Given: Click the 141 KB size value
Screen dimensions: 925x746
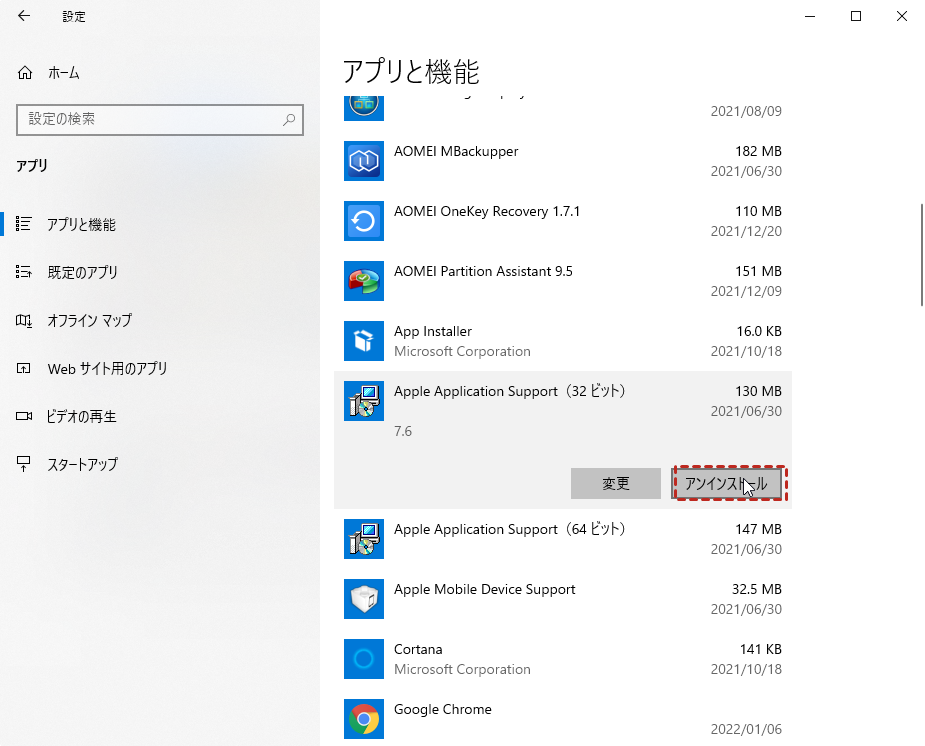Looking at the screenshot, I should (760, 649).
